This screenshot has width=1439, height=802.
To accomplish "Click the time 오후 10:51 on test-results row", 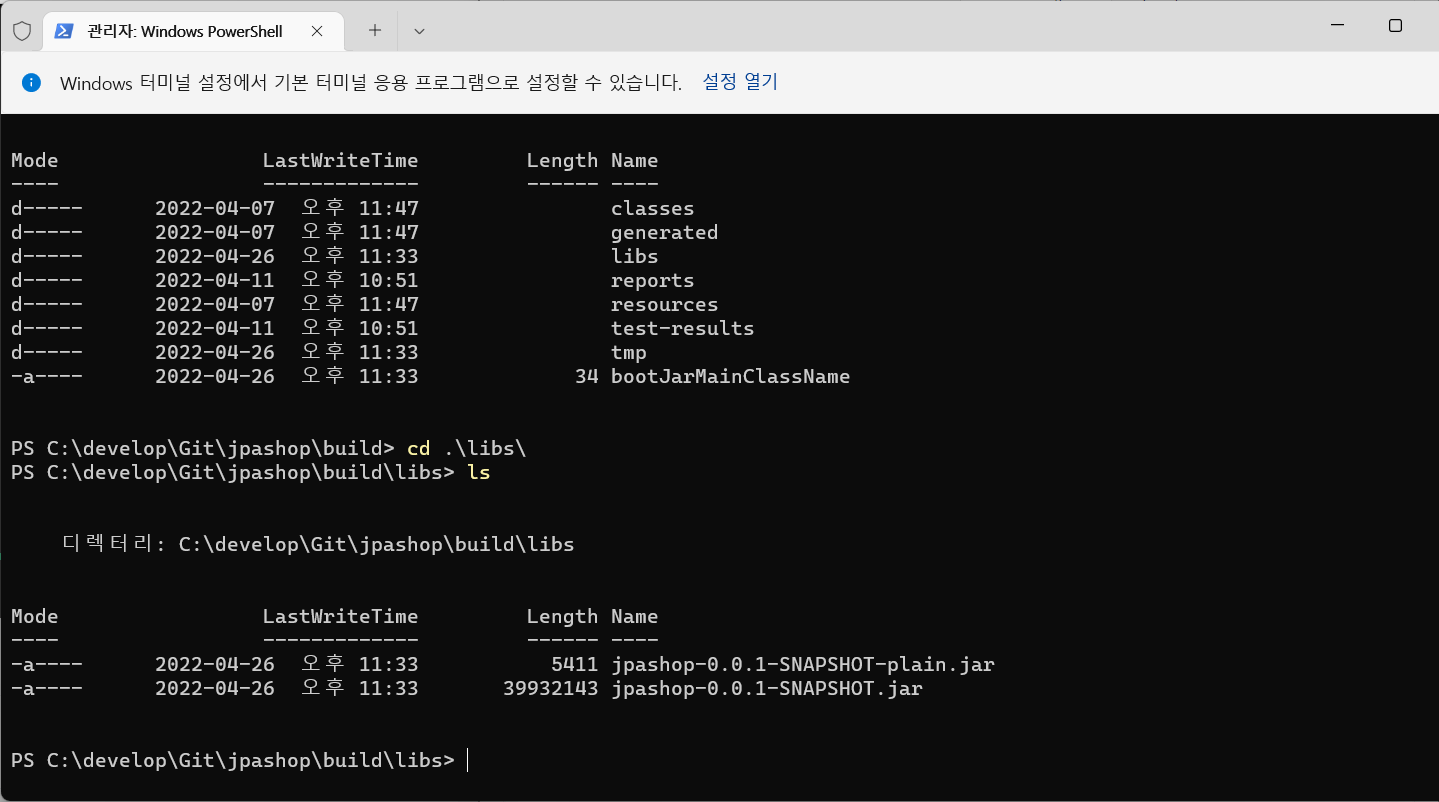I will pyautogui.click(x=360, y=328).
